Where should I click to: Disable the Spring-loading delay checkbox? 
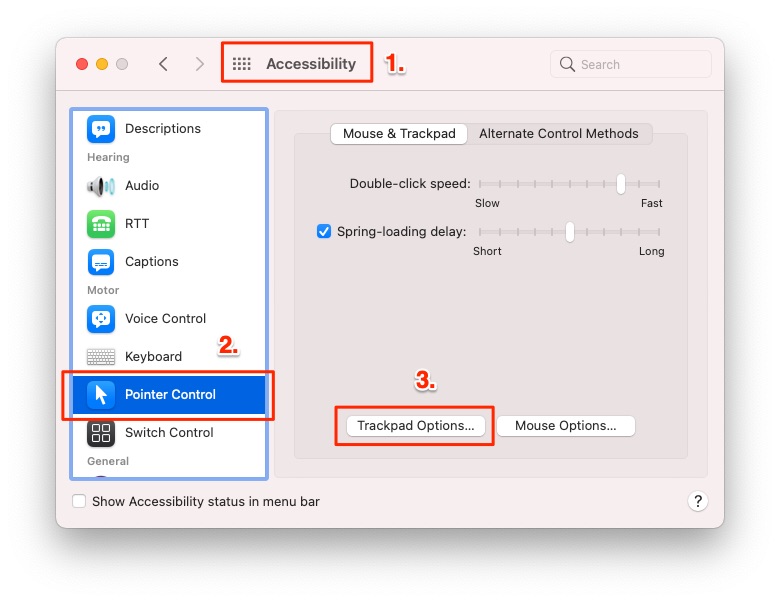(x=324, y=231)
